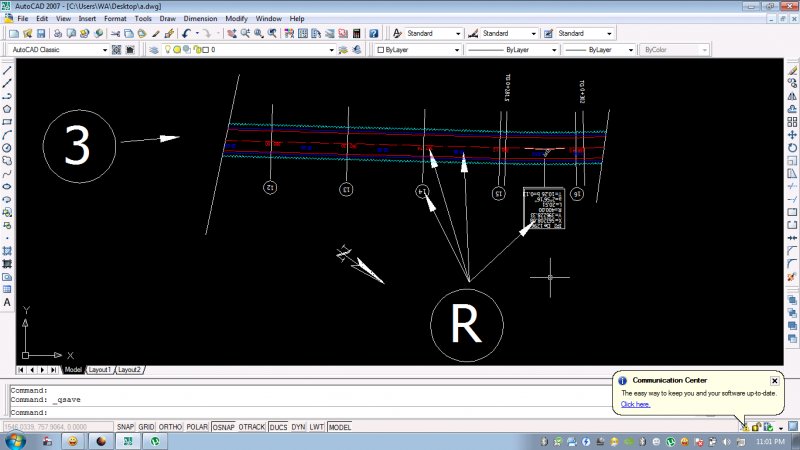Screen dimensions: 800x450
Task: Switch to the Layout1 tab
Action: pos(100,369)
